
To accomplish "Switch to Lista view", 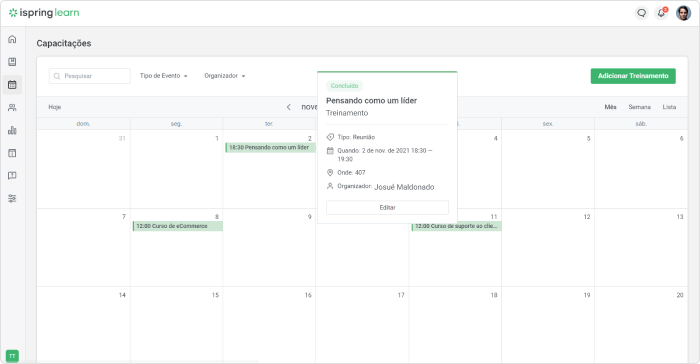I will tap(669, 107).
